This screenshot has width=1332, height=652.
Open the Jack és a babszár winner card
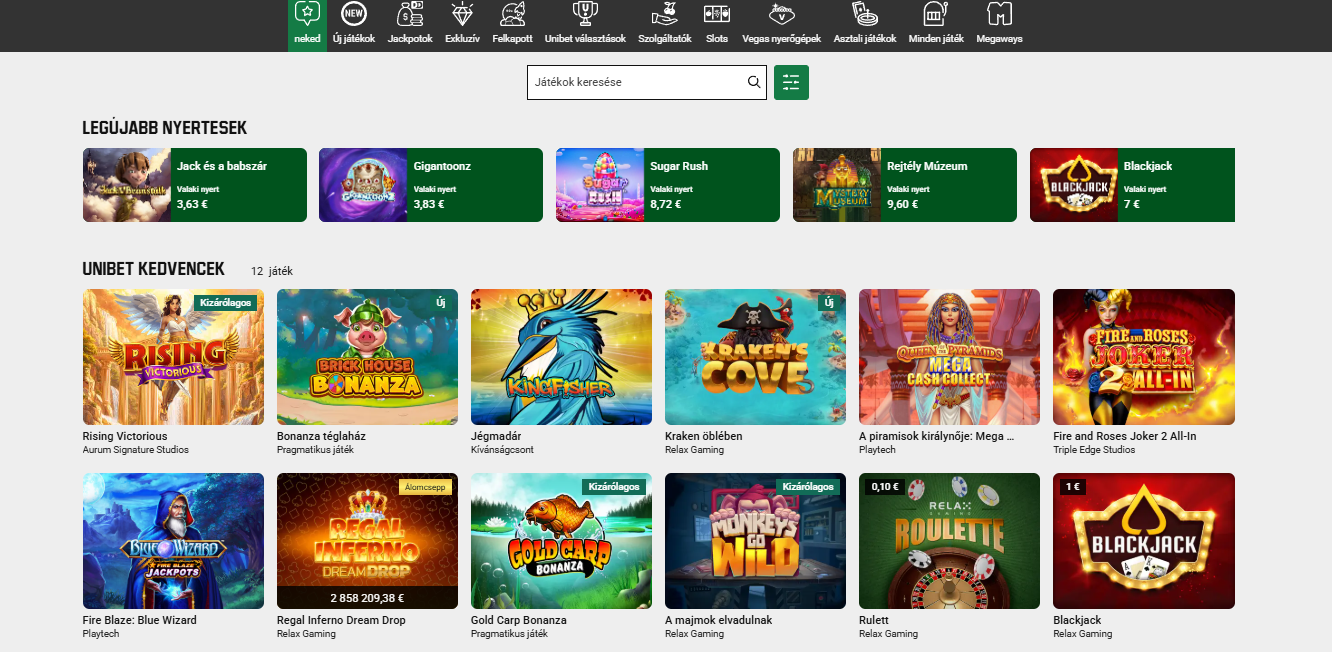tap(195, 185)
